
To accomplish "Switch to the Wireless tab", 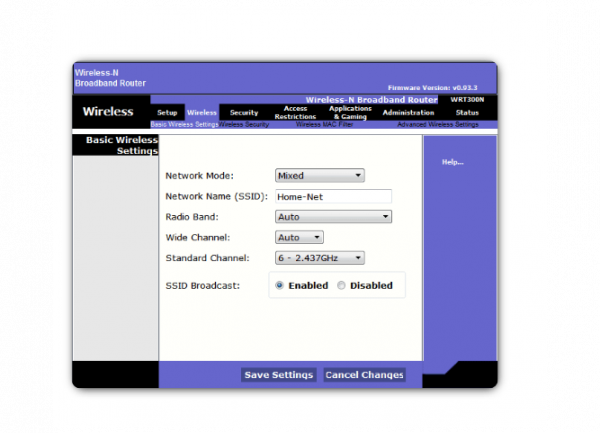I will (x=201, y=113).
